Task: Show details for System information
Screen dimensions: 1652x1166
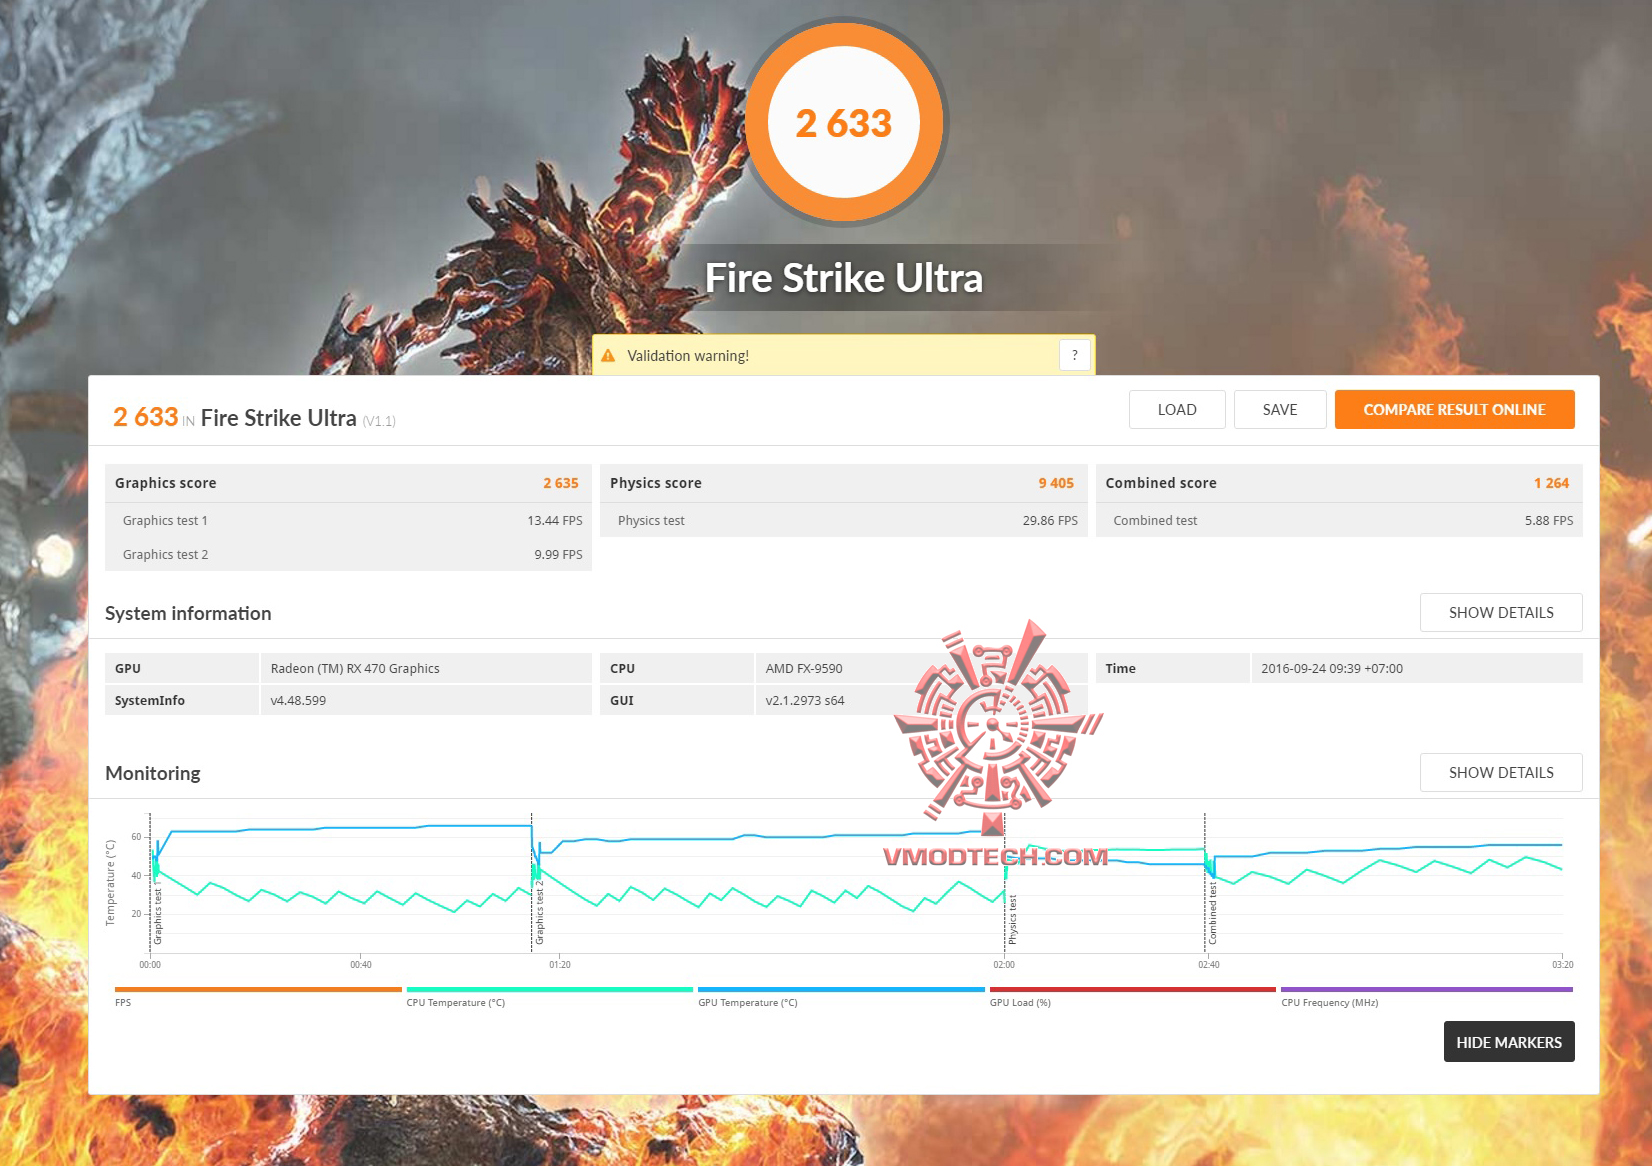Action: click(1501, 613)
